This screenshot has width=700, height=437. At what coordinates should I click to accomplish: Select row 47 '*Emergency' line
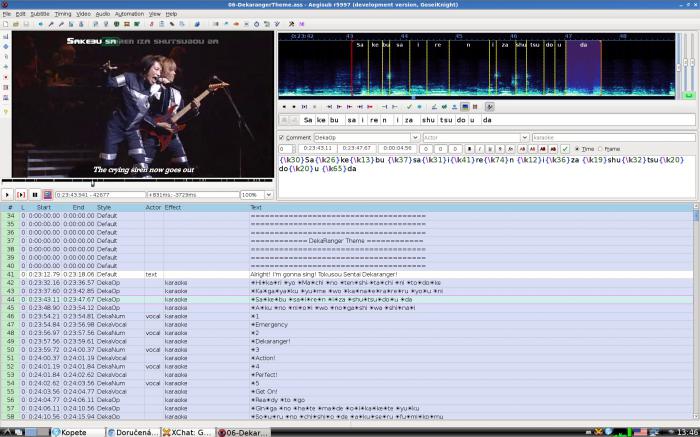tap(347, 325)
